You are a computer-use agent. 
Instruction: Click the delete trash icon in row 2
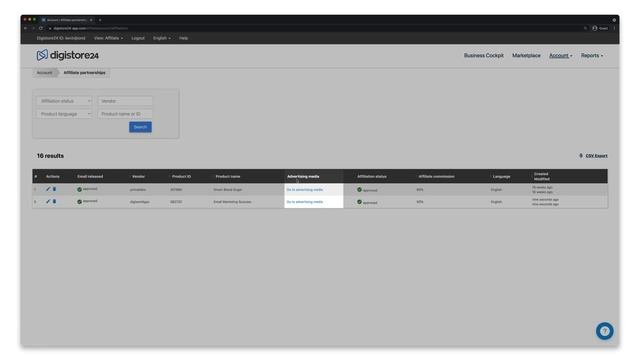click(54, 201)
